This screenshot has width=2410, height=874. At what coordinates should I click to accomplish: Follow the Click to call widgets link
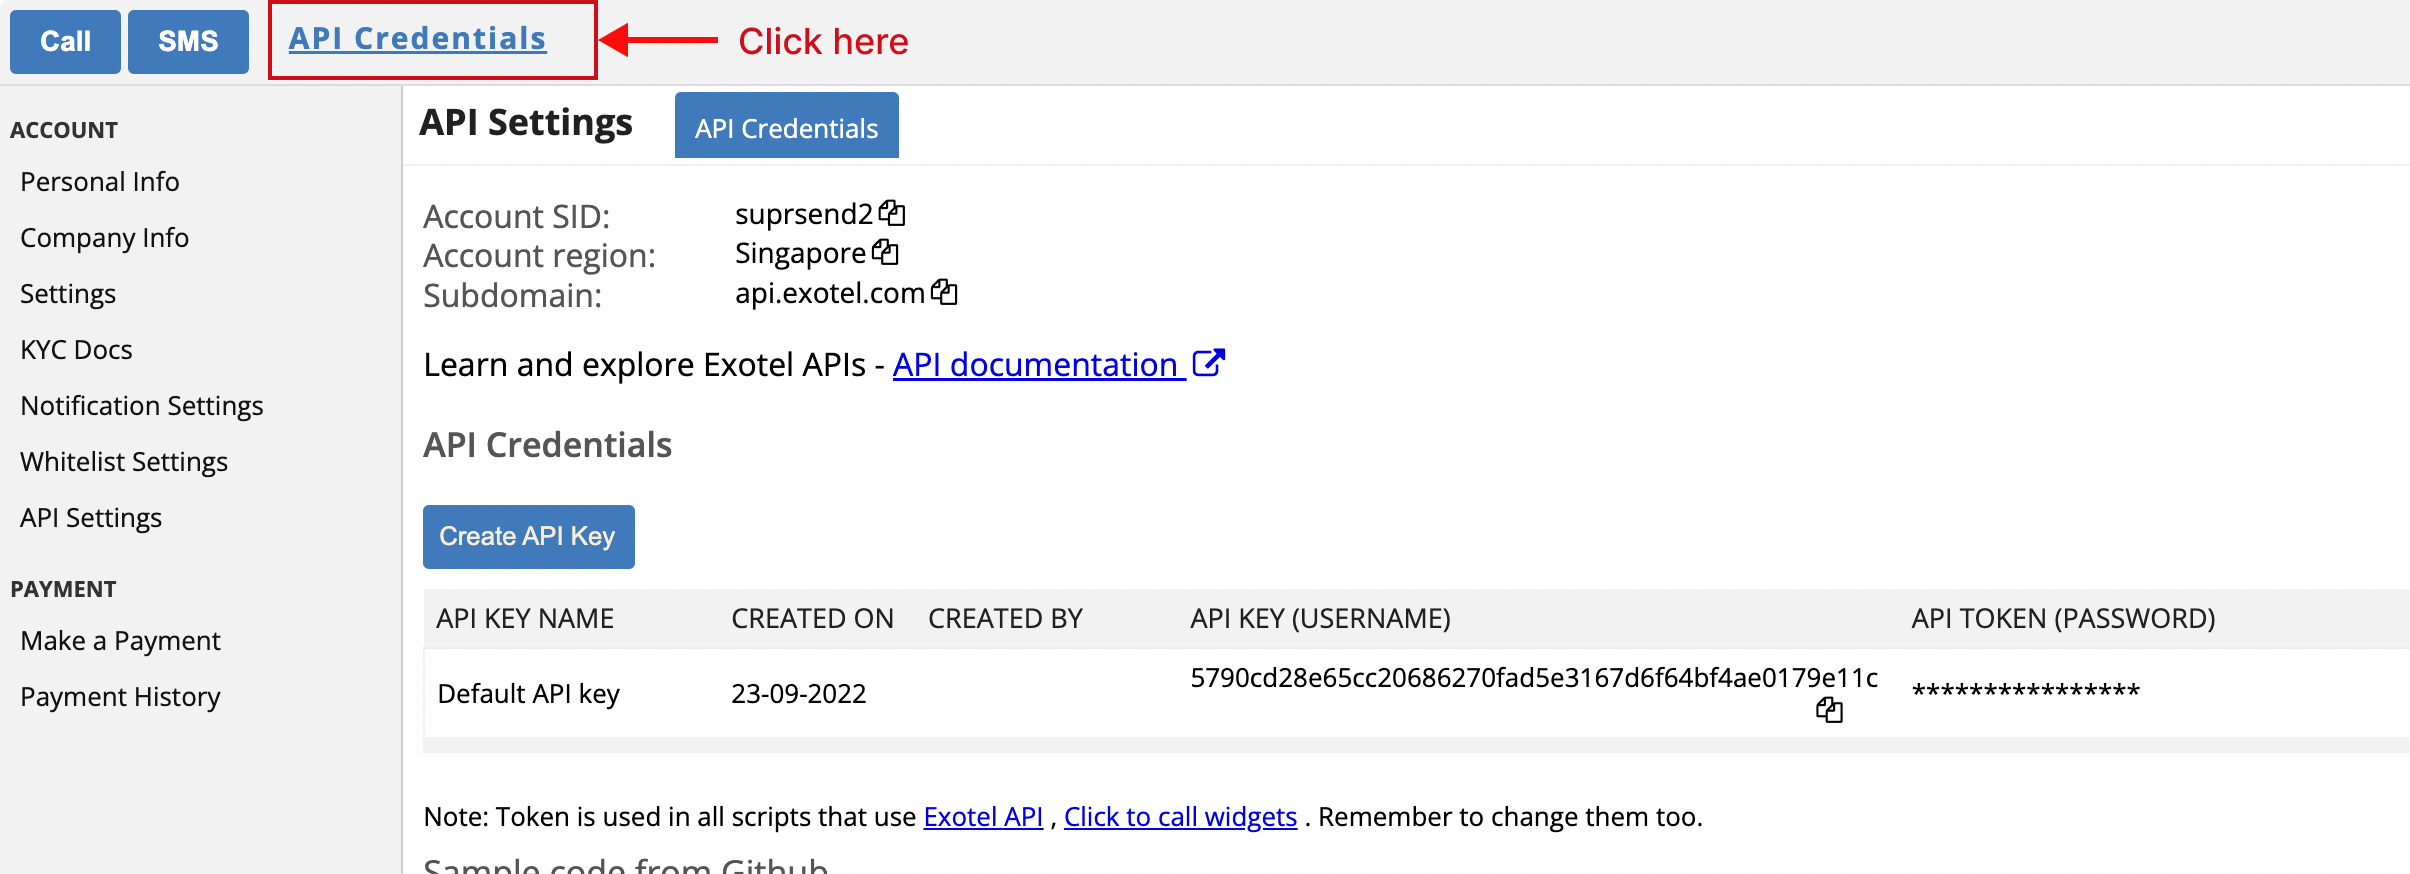[x=1180, y=817]
